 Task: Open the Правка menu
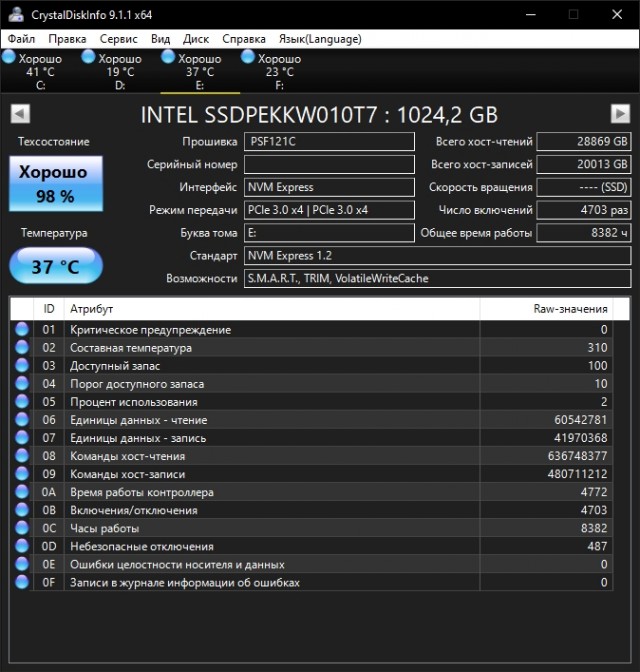tap(67, 39)
